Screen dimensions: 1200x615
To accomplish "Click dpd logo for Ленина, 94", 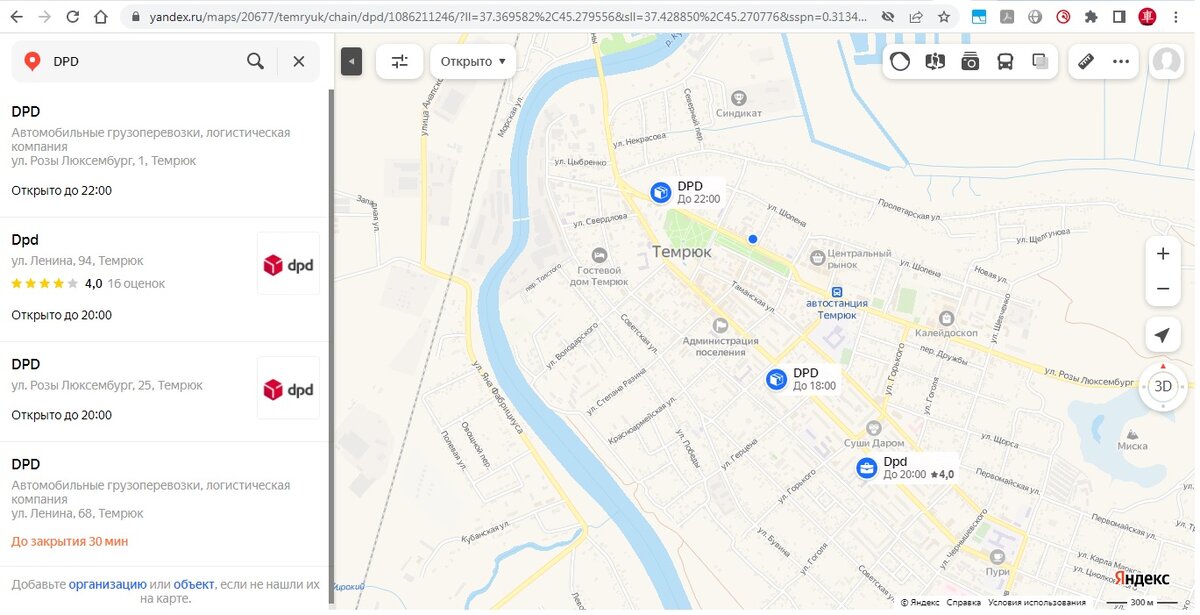I will (288, 264).
